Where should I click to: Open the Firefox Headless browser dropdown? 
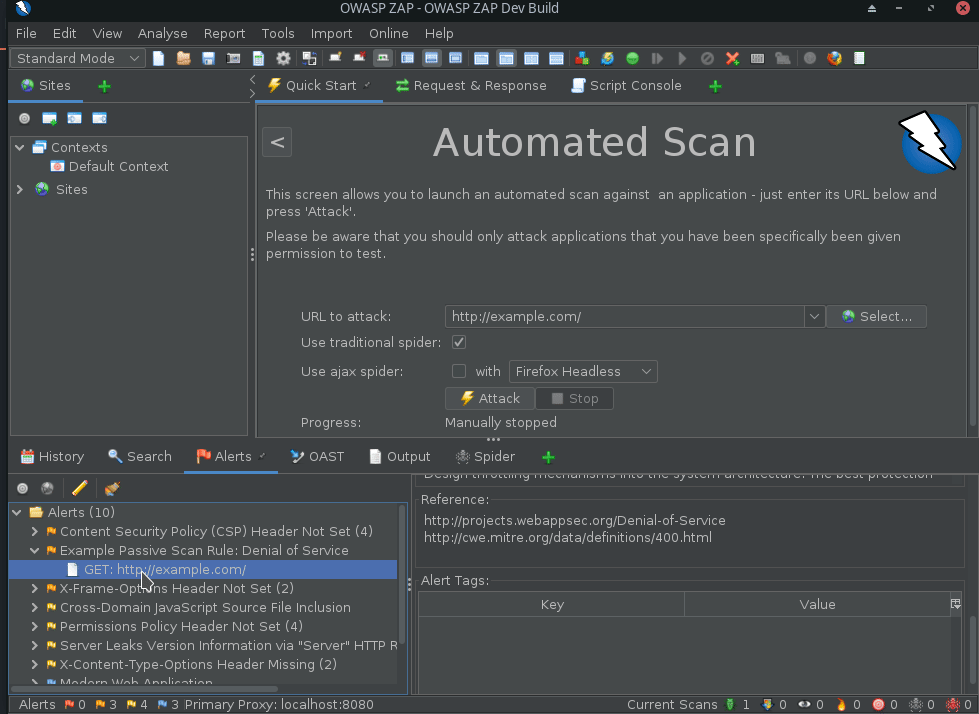[583, 371]
